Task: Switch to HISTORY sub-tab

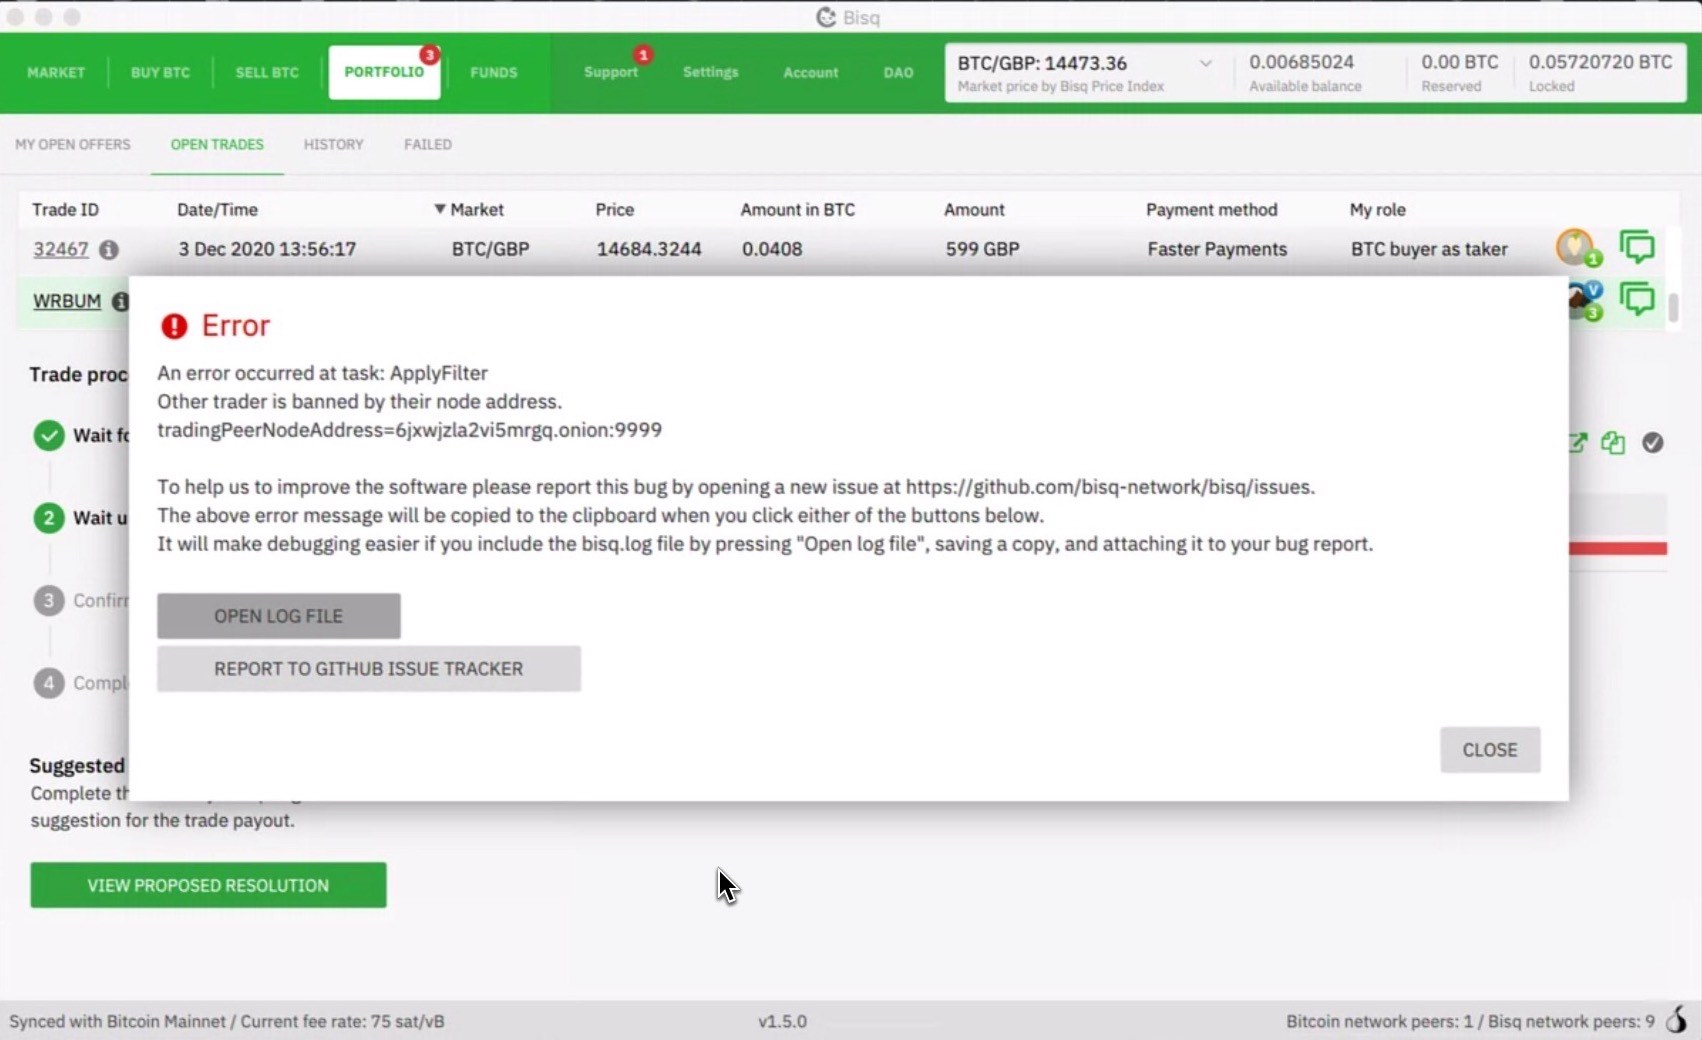Action: coord(334,144)
